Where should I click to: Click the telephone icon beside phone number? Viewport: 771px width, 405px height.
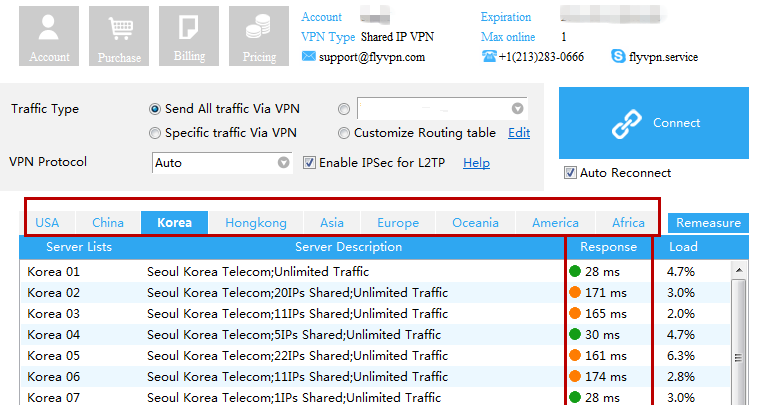click(489, 57)
